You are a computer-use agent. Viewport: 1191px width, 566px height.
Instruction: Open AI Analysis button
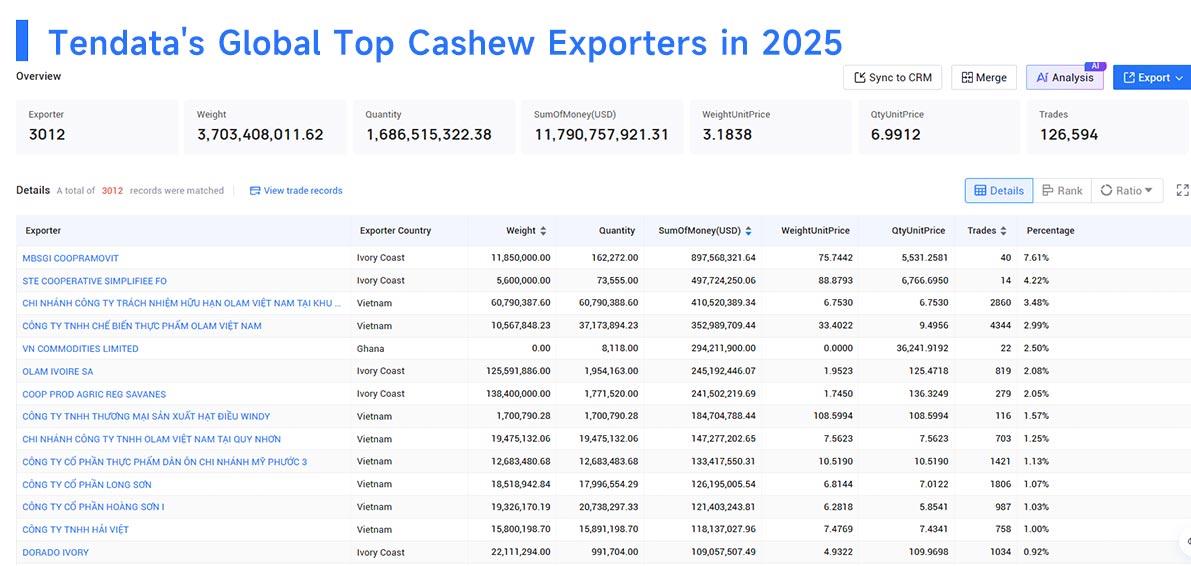click(1065, 77)
